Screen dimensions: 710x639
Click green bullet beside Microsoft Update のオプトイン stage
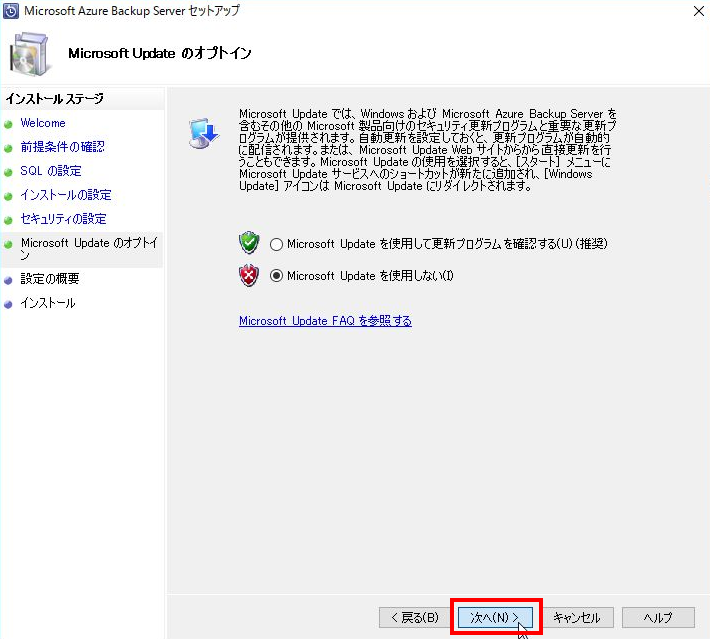pos(8,245)
